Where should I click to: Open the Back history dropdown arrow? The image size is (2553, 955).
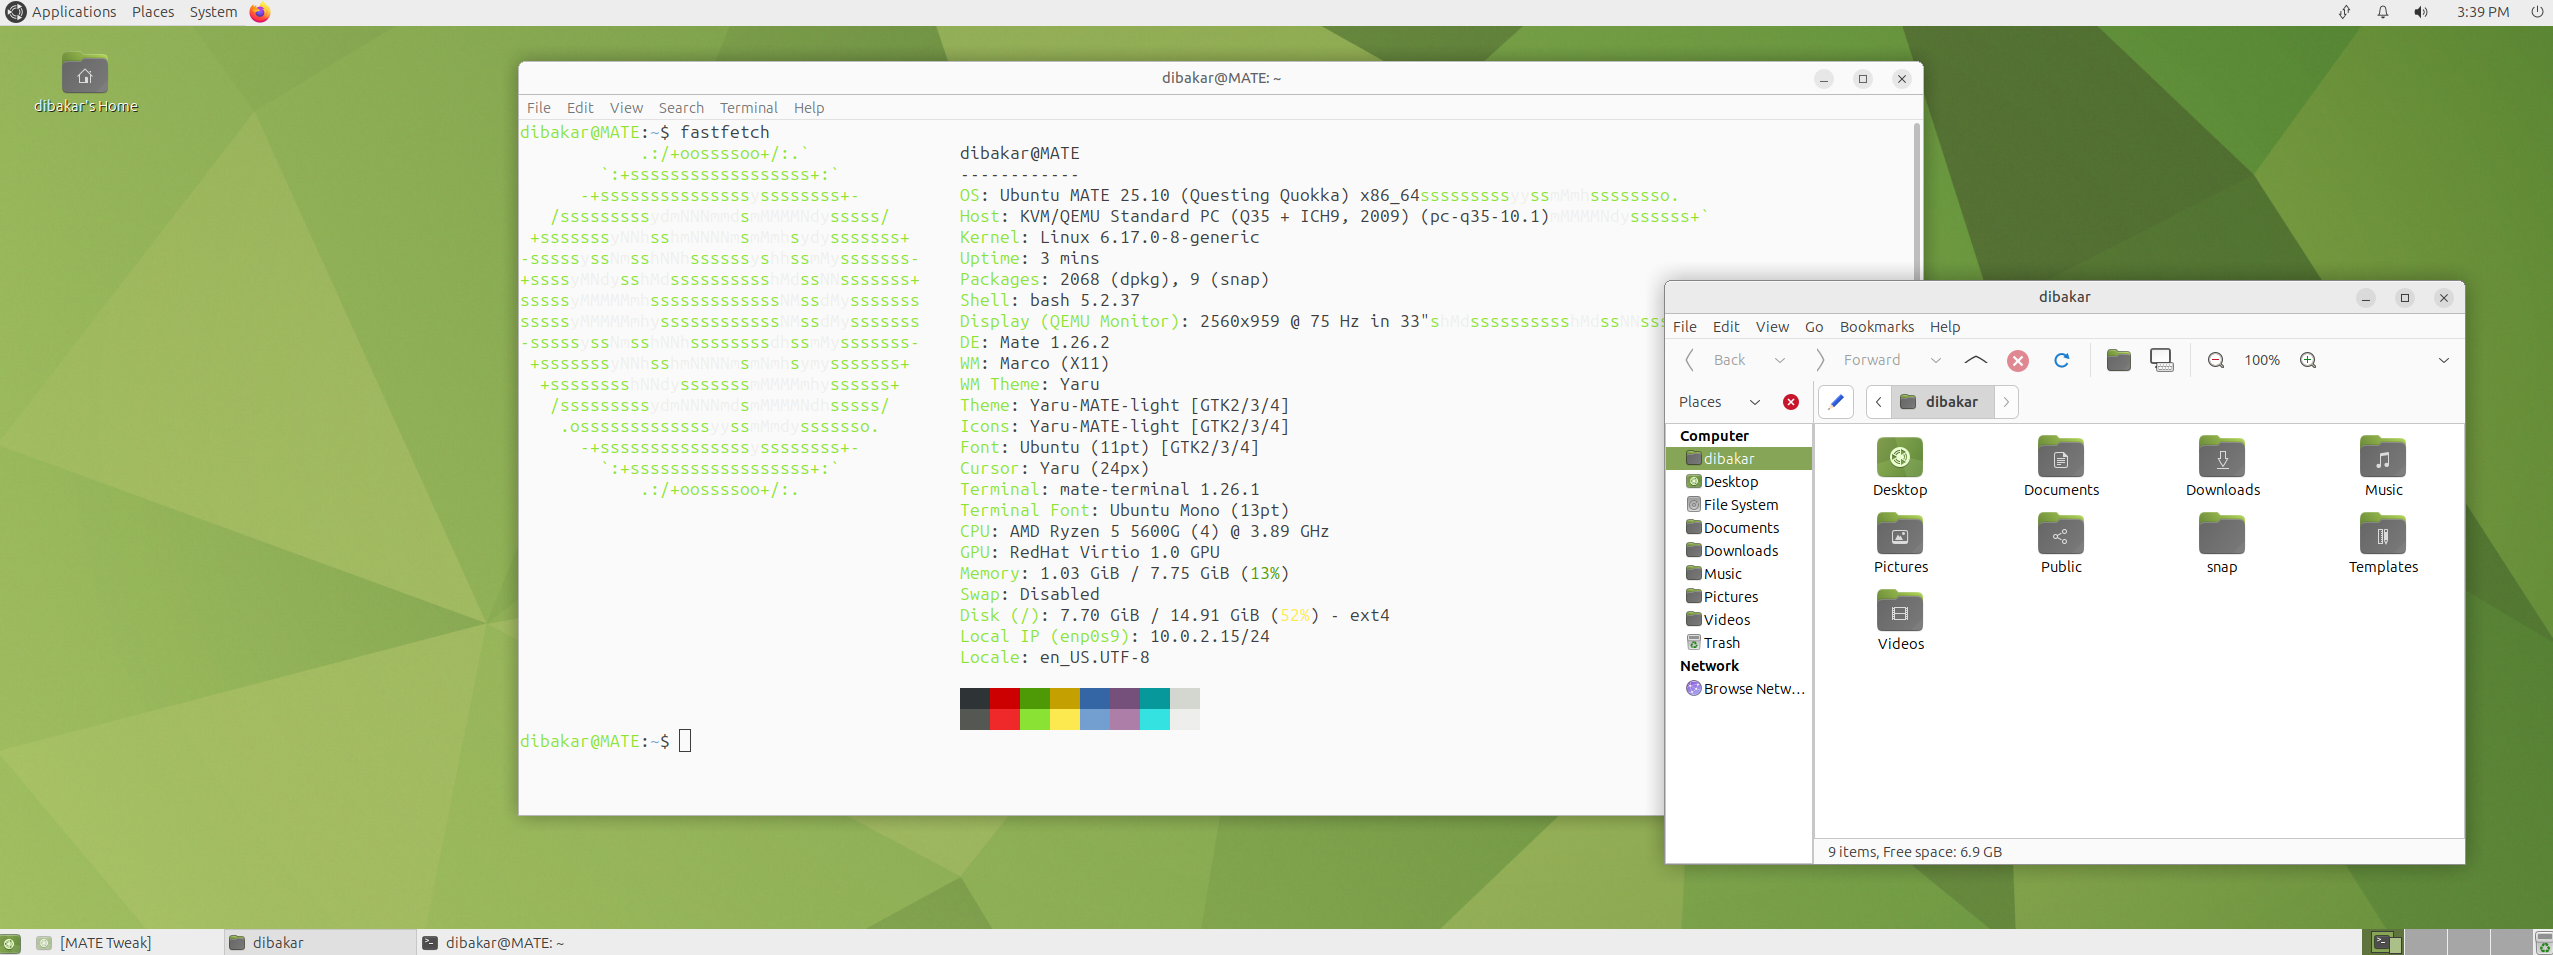coord(1781,360)
